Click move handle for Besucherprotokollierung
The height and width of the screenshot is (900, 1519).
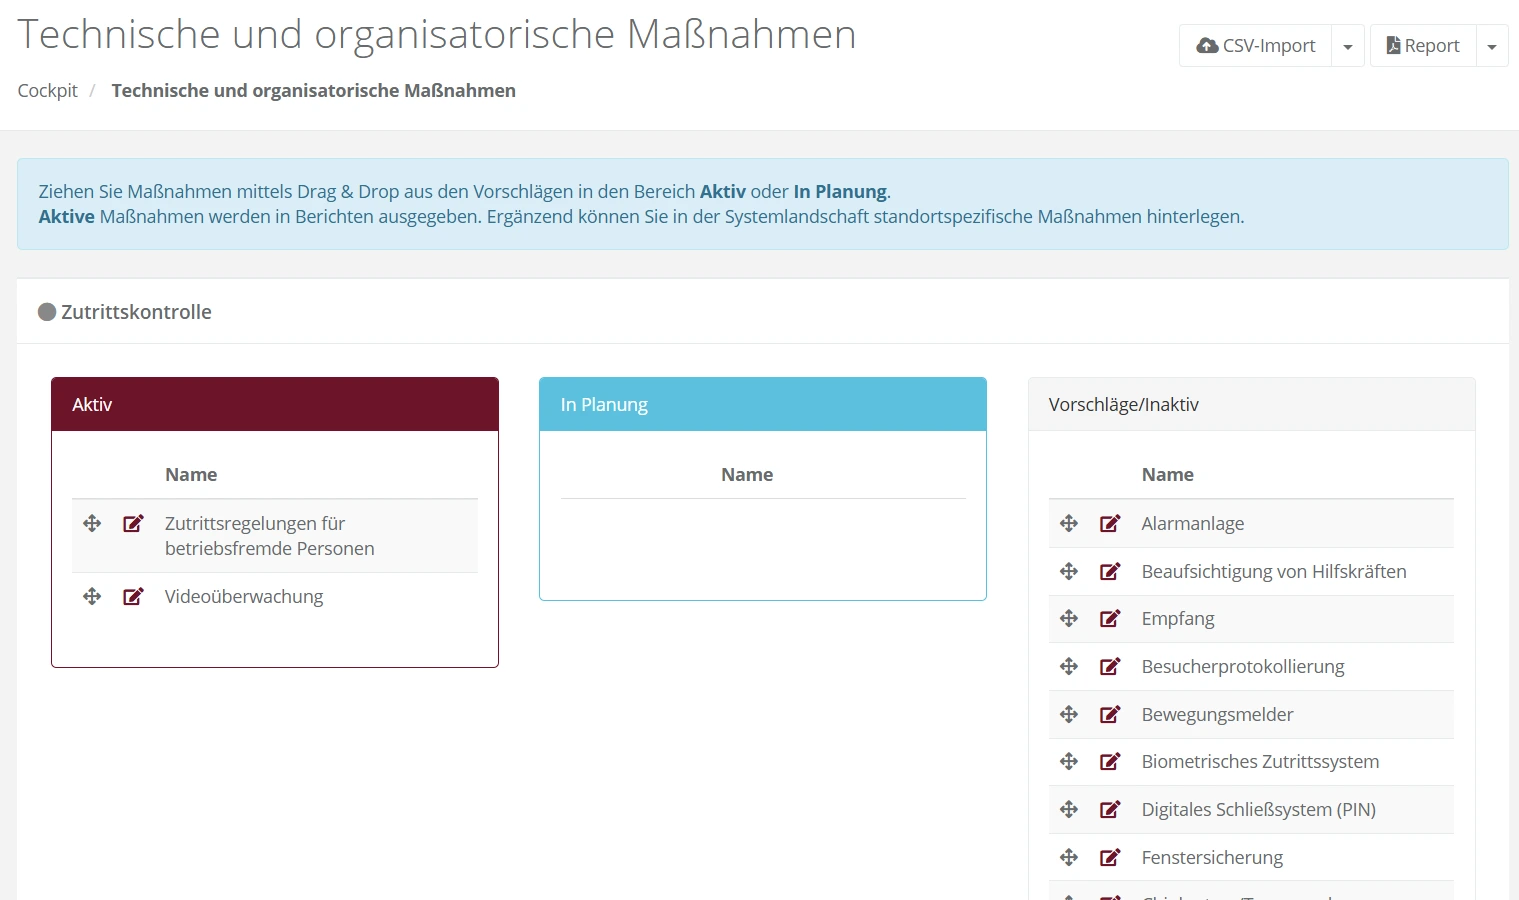[x=1069, y=667]
